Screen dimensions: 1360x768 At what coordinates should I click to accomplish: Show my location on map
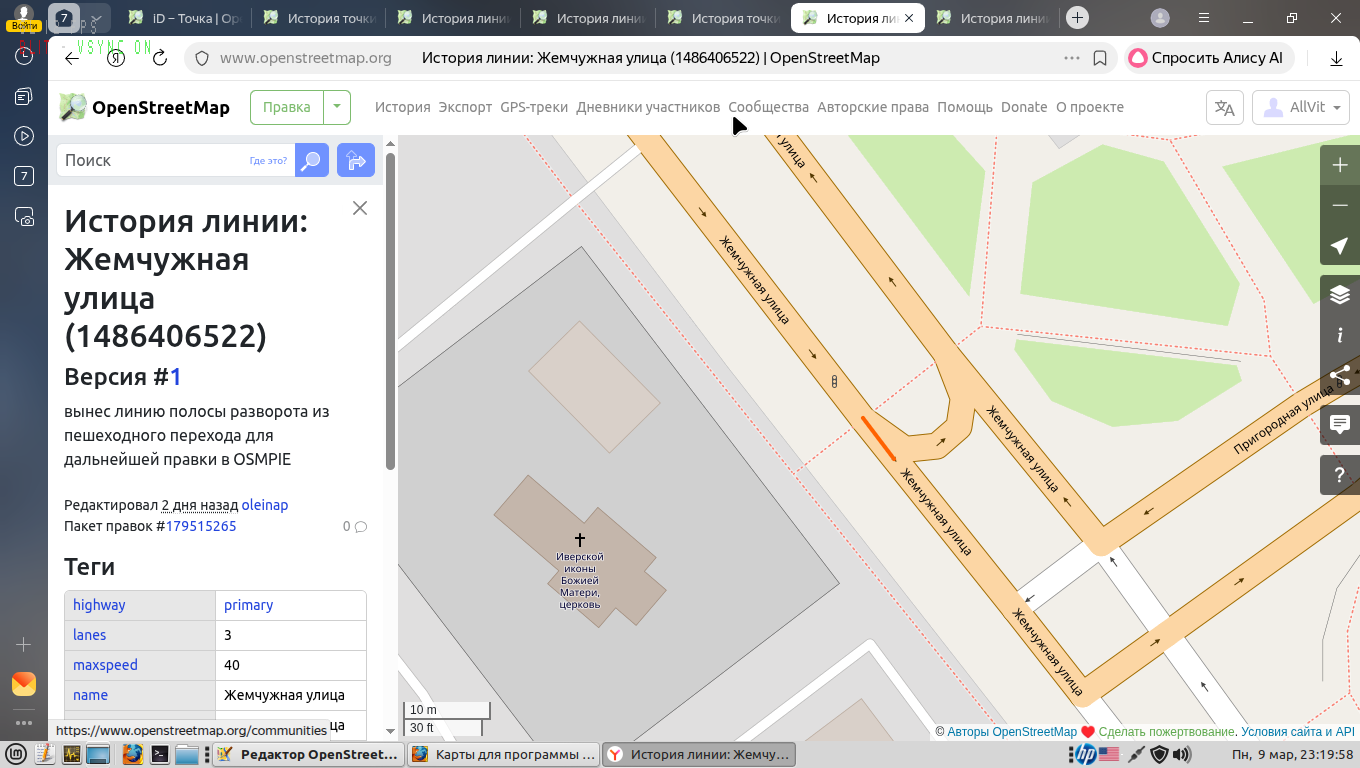(x=1340, y=246)
